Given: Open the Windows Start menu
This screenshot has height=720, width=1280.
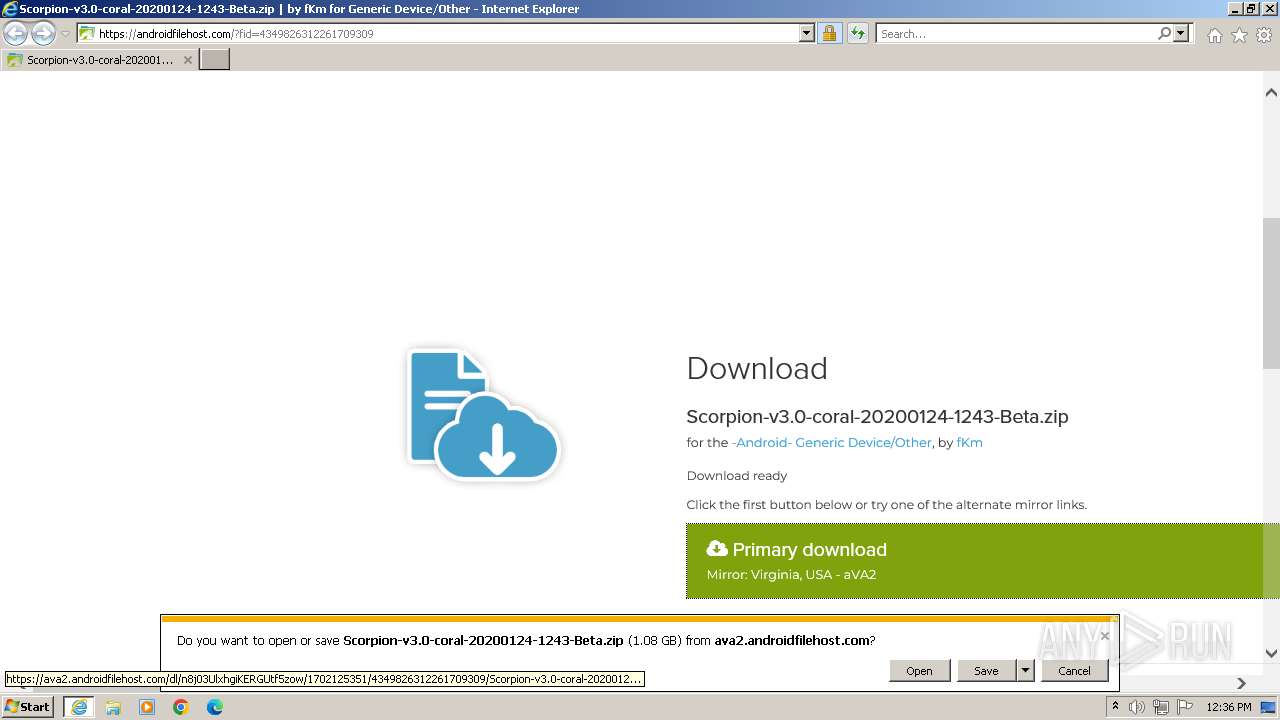Looking at the screenshot, I should [x=28, y=706].
